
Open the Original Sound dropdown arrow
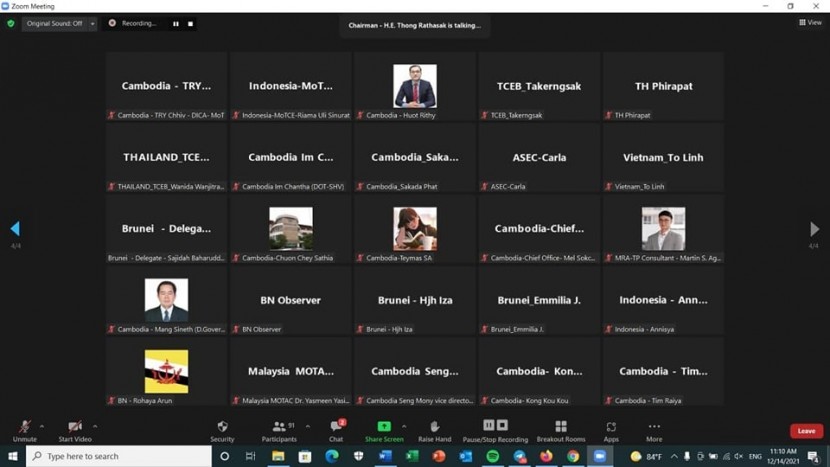pos(92,23)
